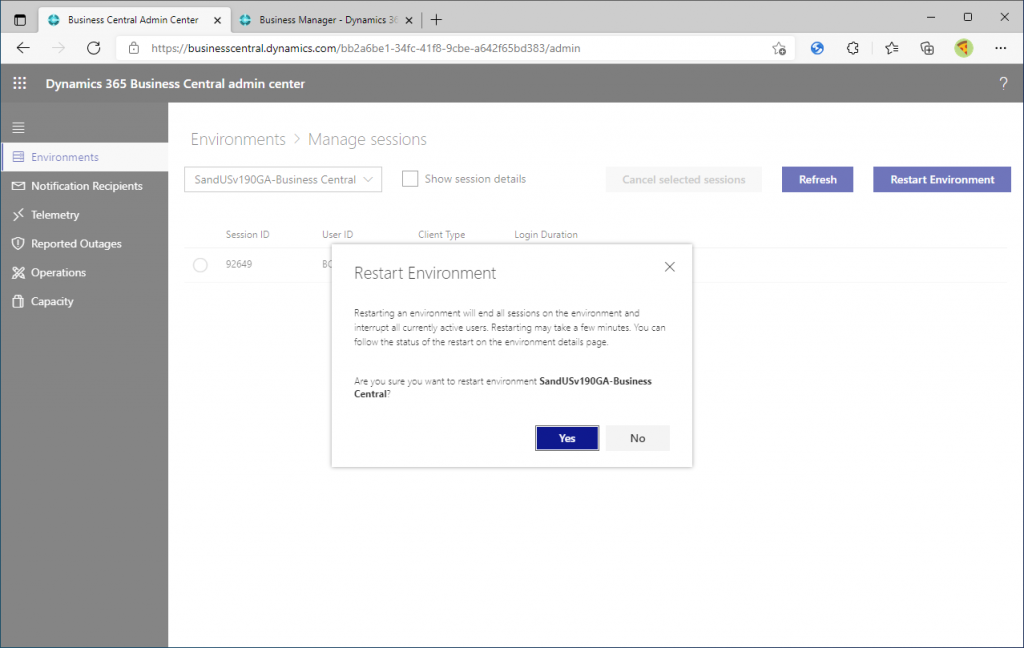
Task: Click the Session ID column header
Action: (x=247, y=235)
